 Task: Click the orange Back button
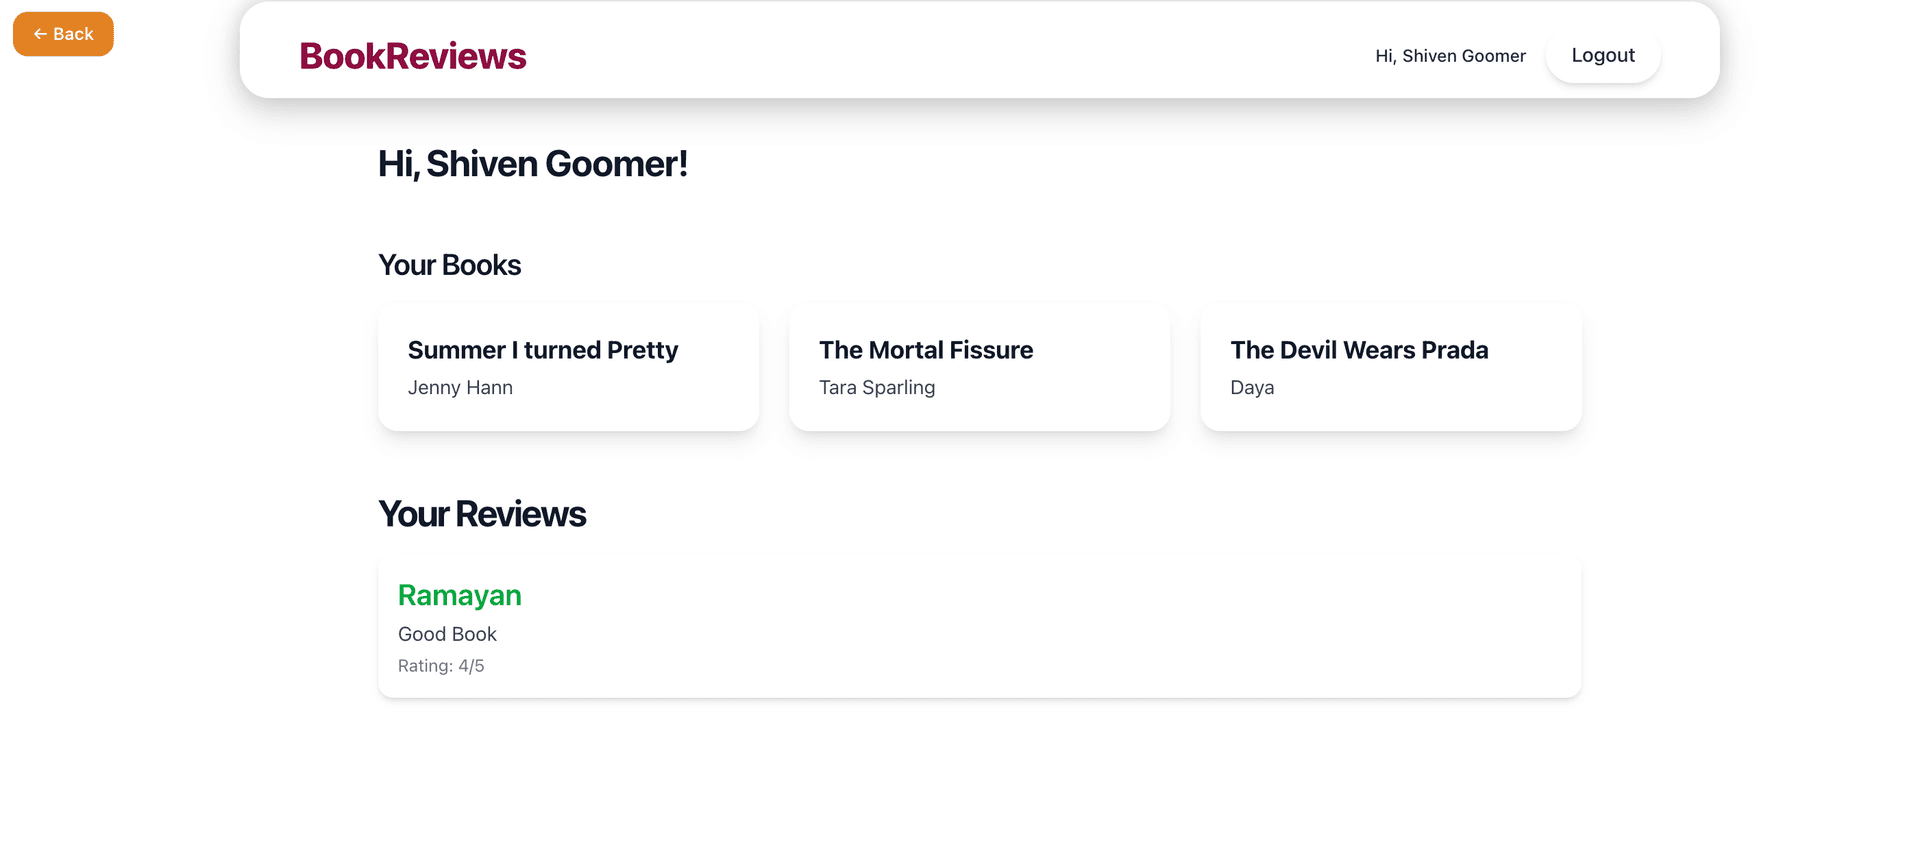click(x=63, y=33)
